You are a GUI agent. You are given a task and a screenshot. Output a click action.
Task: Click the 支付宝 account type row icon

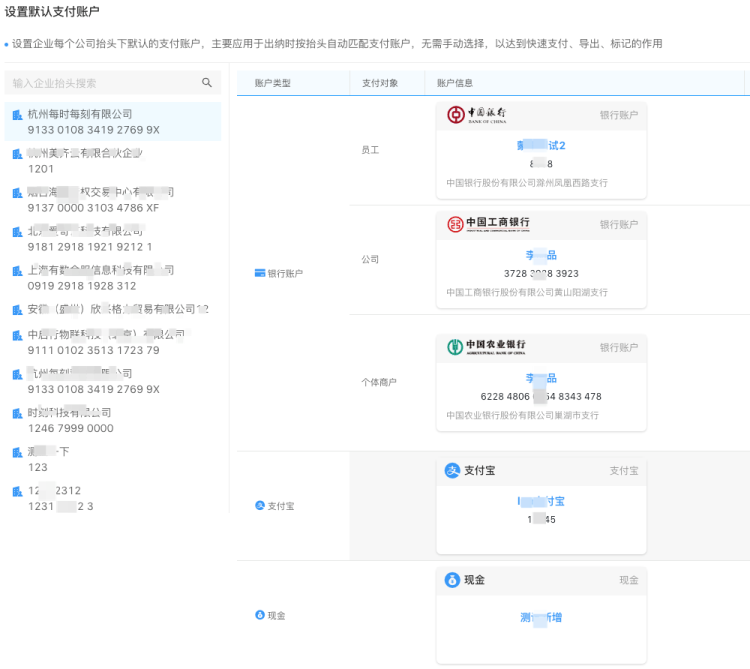coord(260,506)
